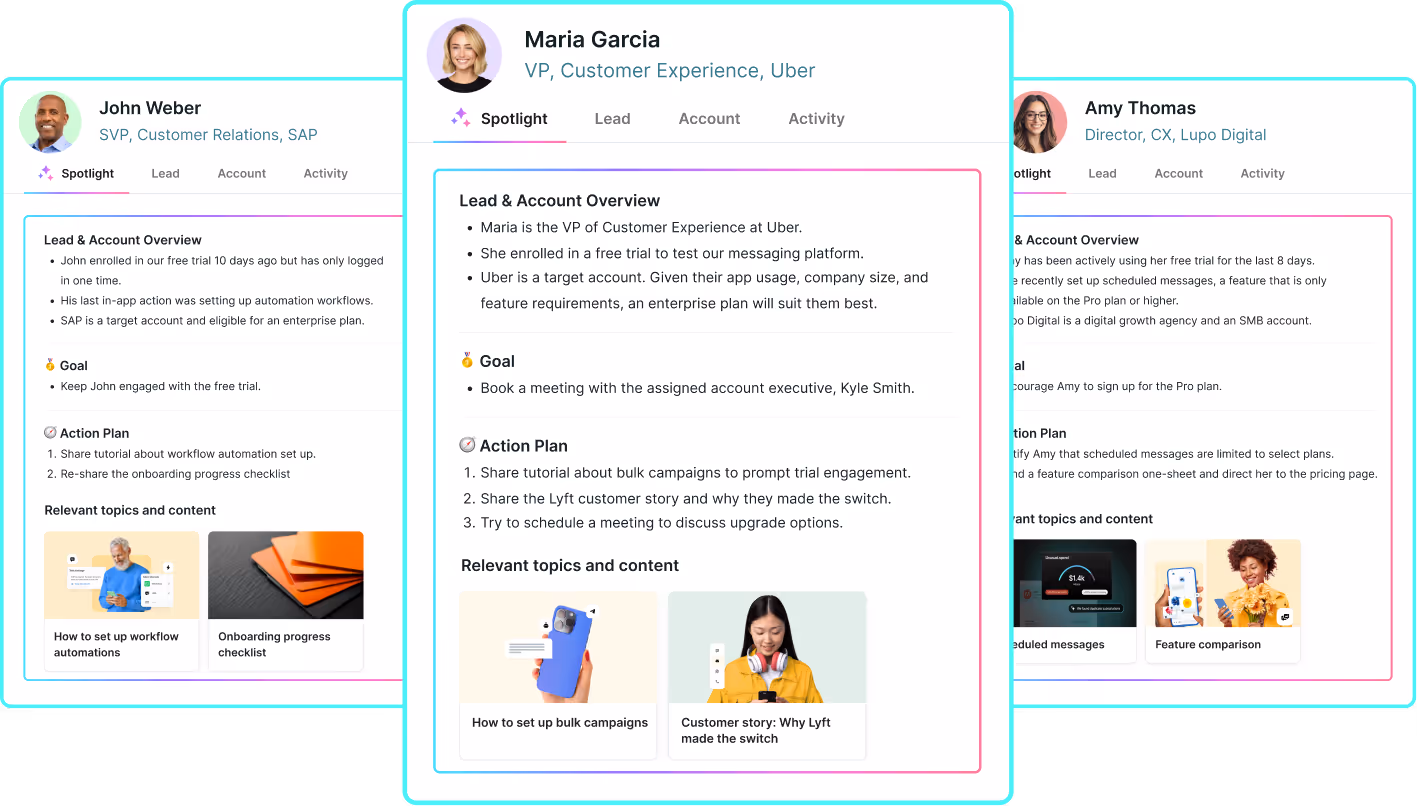Click the sparkle icon on John Weber's Spotlight tab
This screenshot has height=806, width=1417.
coord(45,173)
